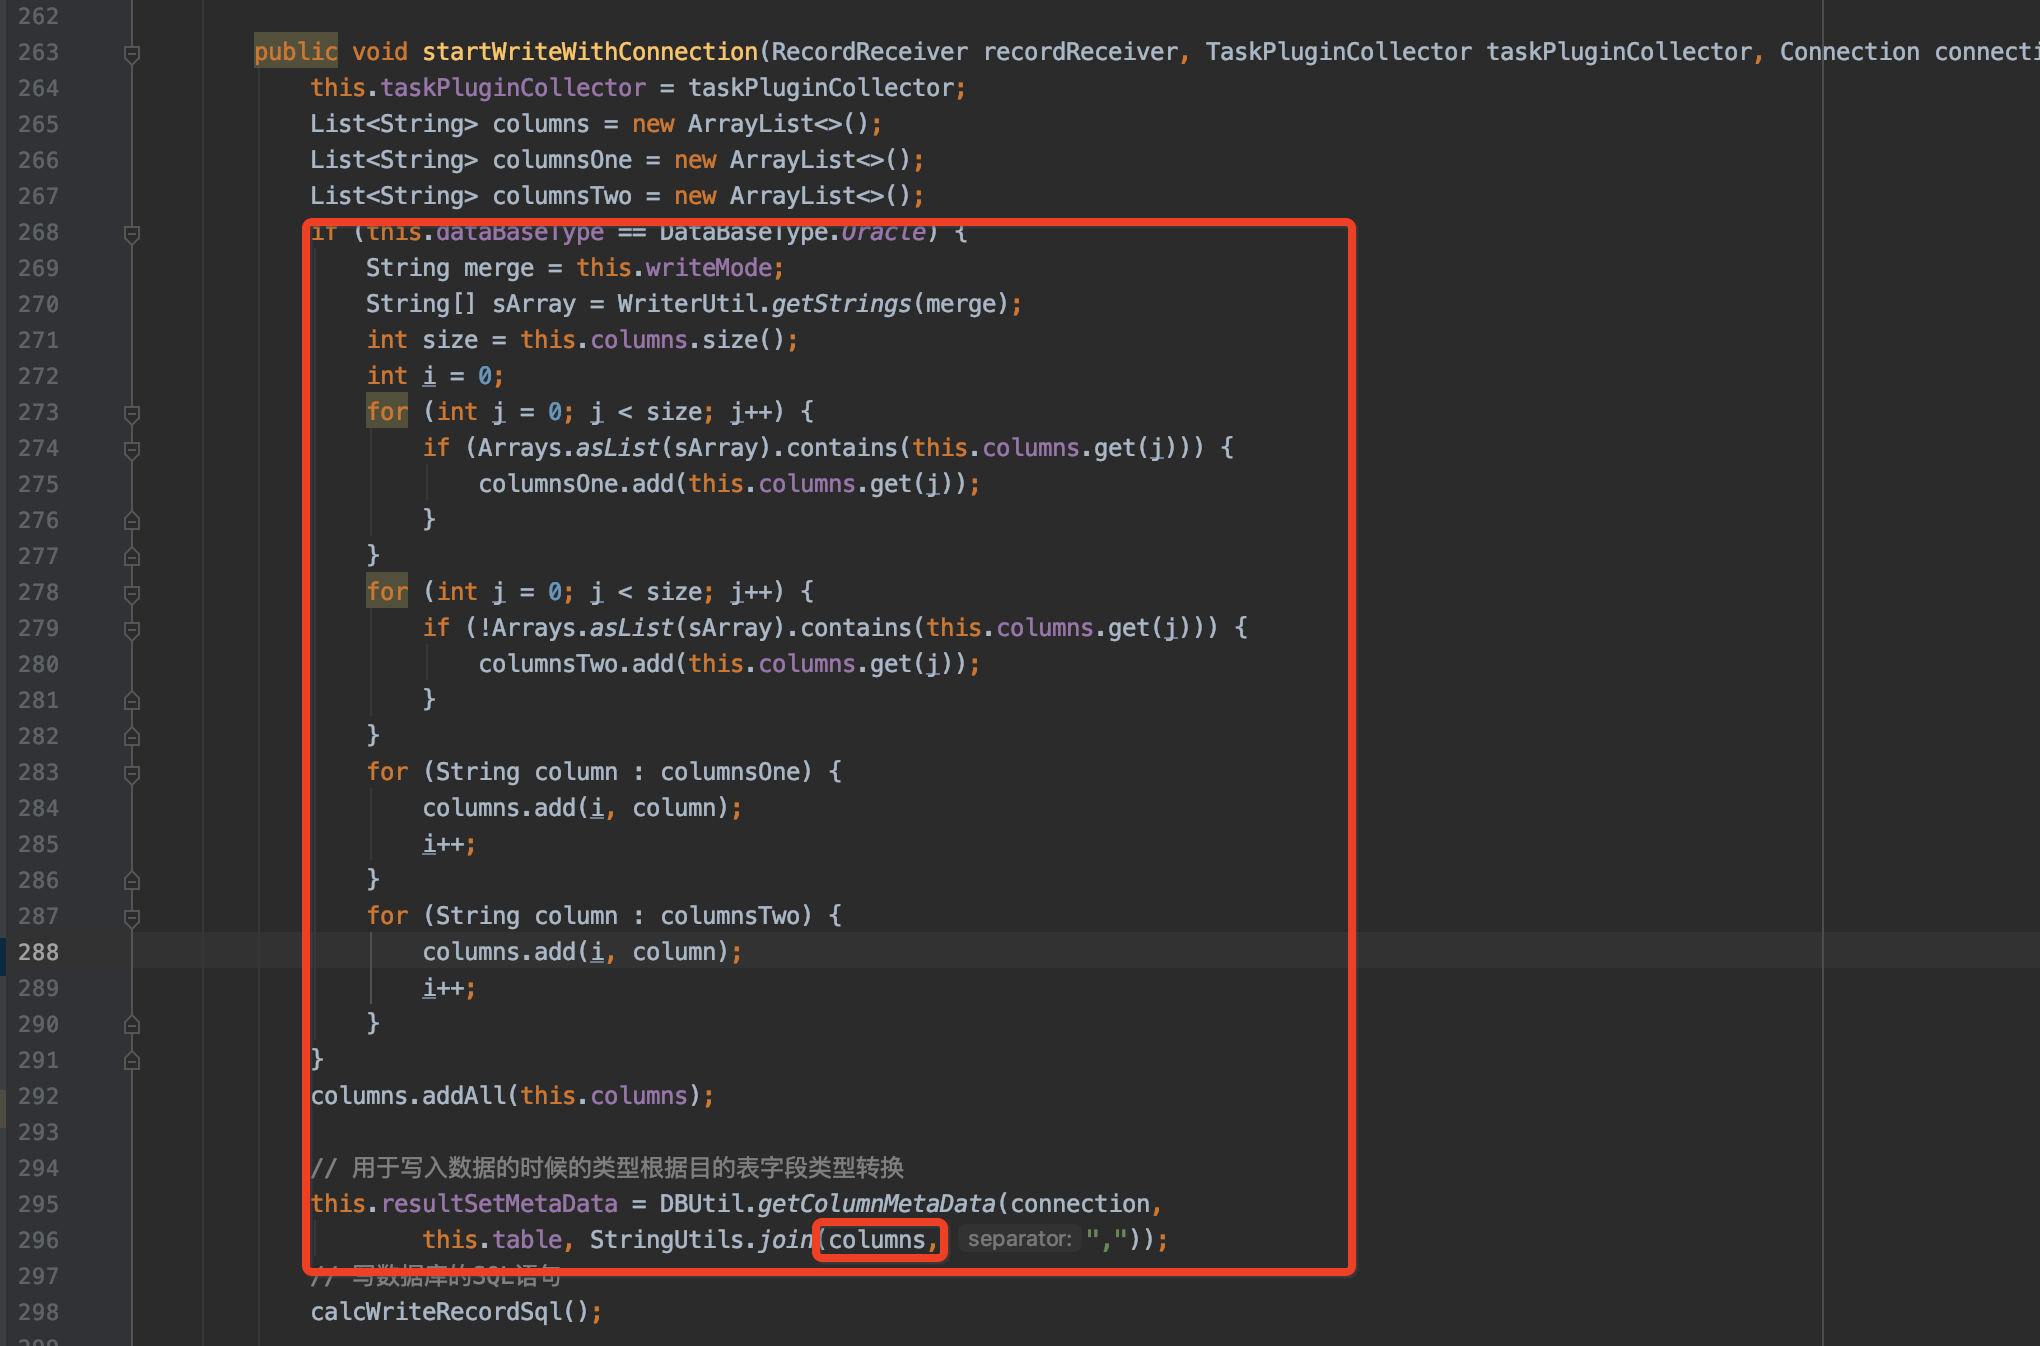
Task: Click highlighted 'for' keyword on line 273
Action: click(x=387, y=412)
